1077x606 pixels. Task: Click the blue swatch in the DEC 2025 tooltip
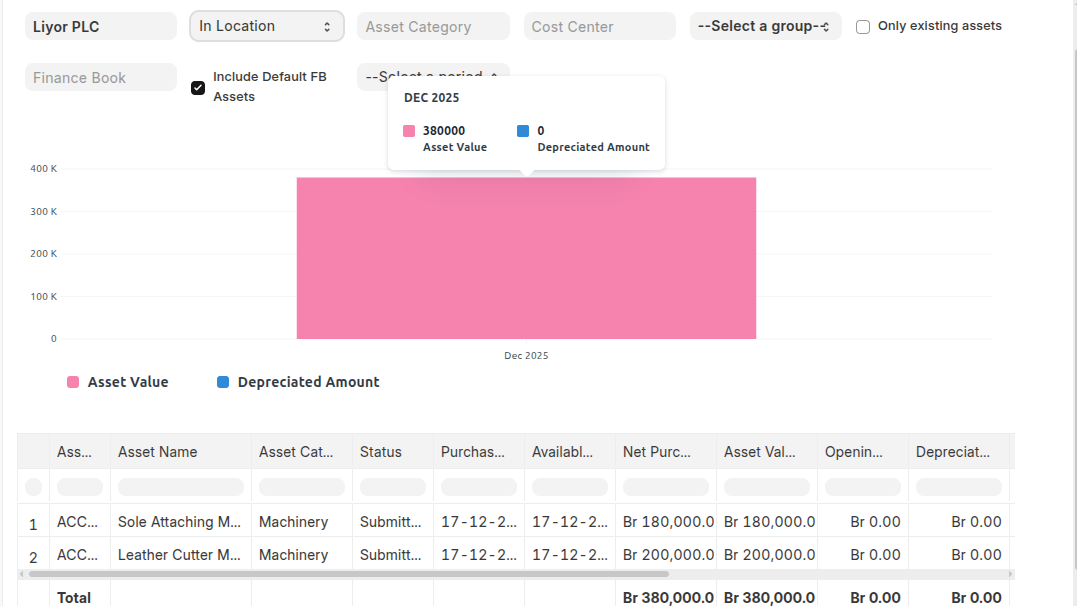click(521, 130)
